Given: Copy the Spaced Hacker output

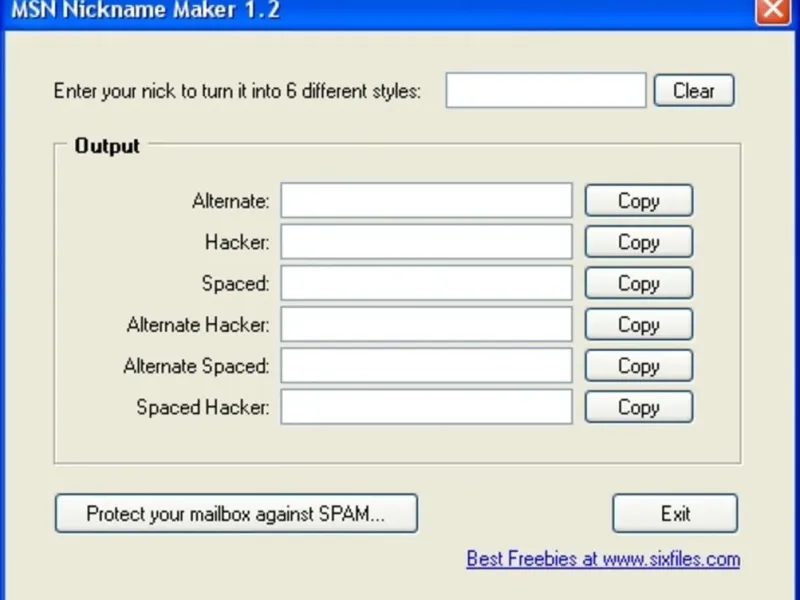Looking at the screenshot, I should point(639,407).
